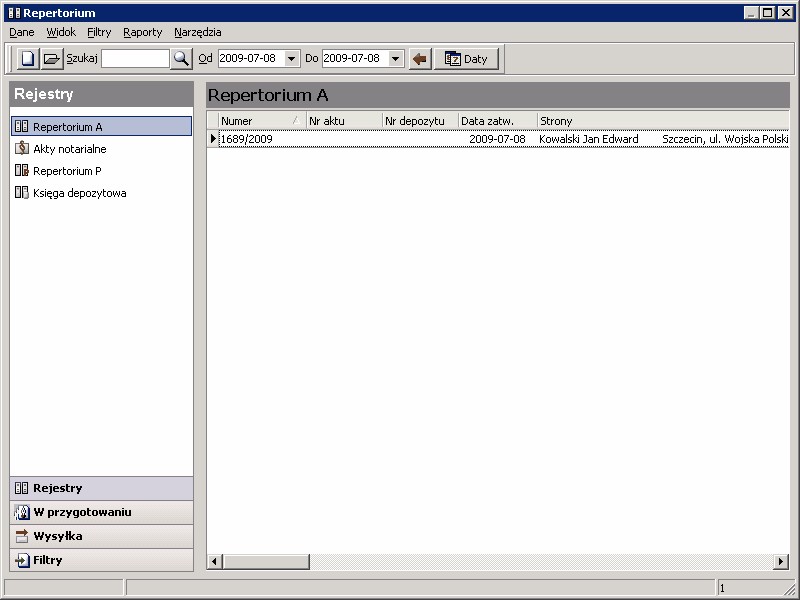Screen dimensions: 800x600
Task: Click in the Szukaj search field
Action: click(x=135, y=59)
